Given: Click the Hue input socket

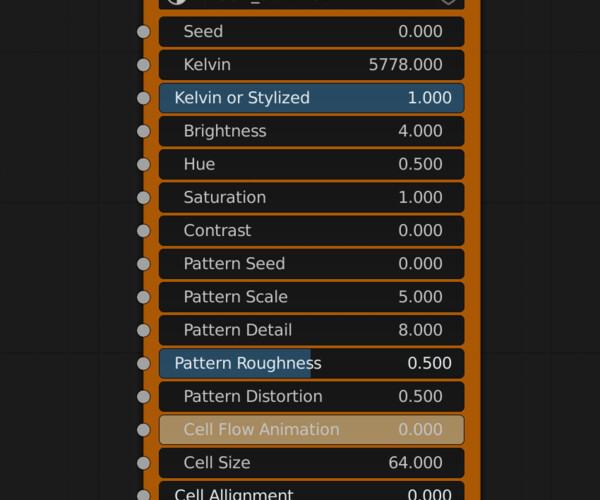Looking at the screenshot, I should [x=143, y=164].
